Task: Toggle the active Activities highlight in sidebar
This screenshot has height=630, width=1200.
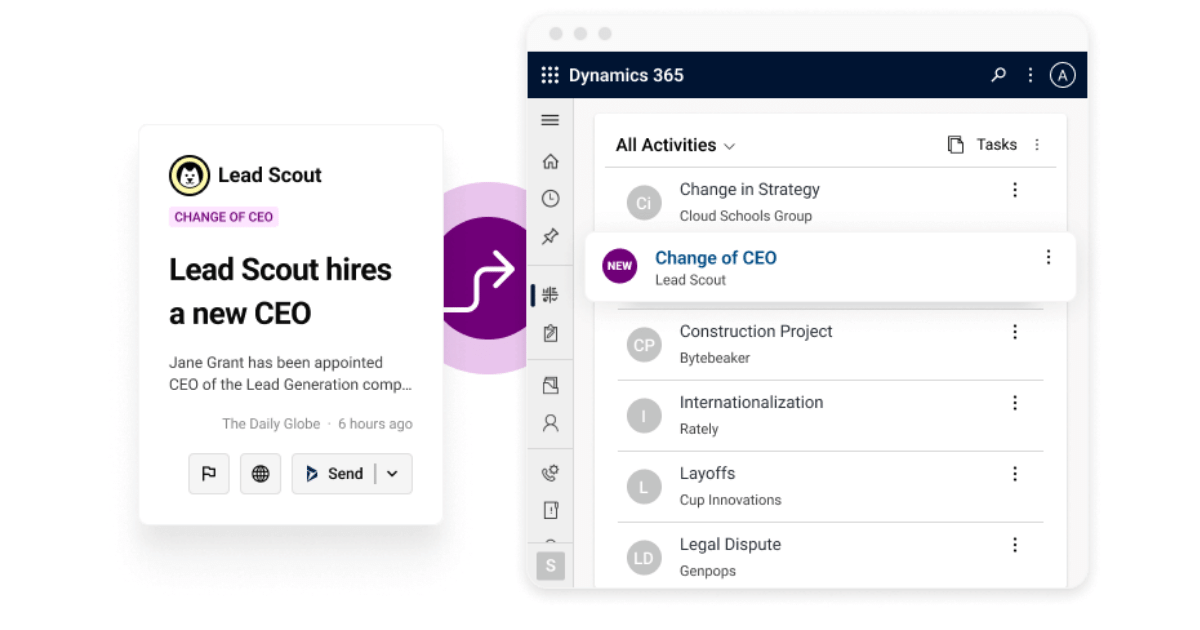Action: pyautogui.click(x=550, y=293)
